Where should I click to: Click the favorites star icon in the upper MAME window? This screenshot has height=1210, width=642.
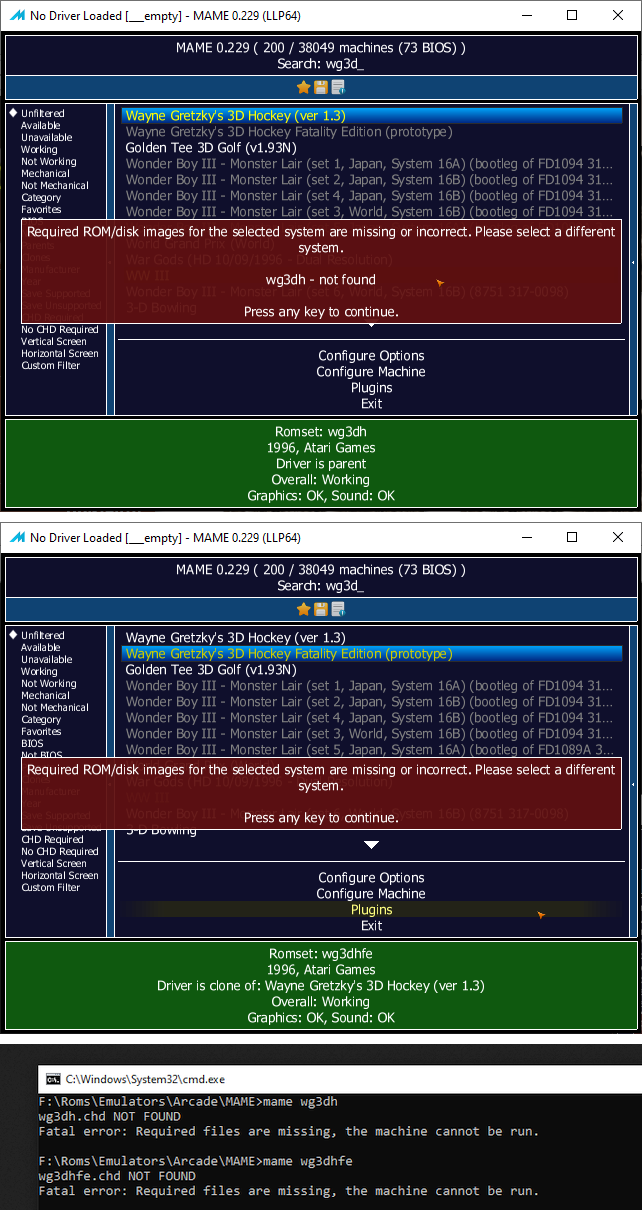coord(304,87)
